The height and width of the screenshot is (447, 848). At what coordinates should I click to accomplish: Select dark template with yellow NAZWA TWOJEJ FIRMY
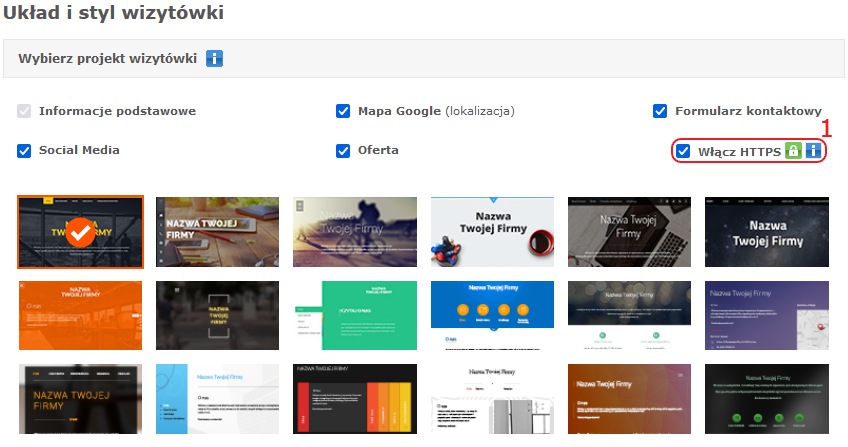[x=81, y=399]
